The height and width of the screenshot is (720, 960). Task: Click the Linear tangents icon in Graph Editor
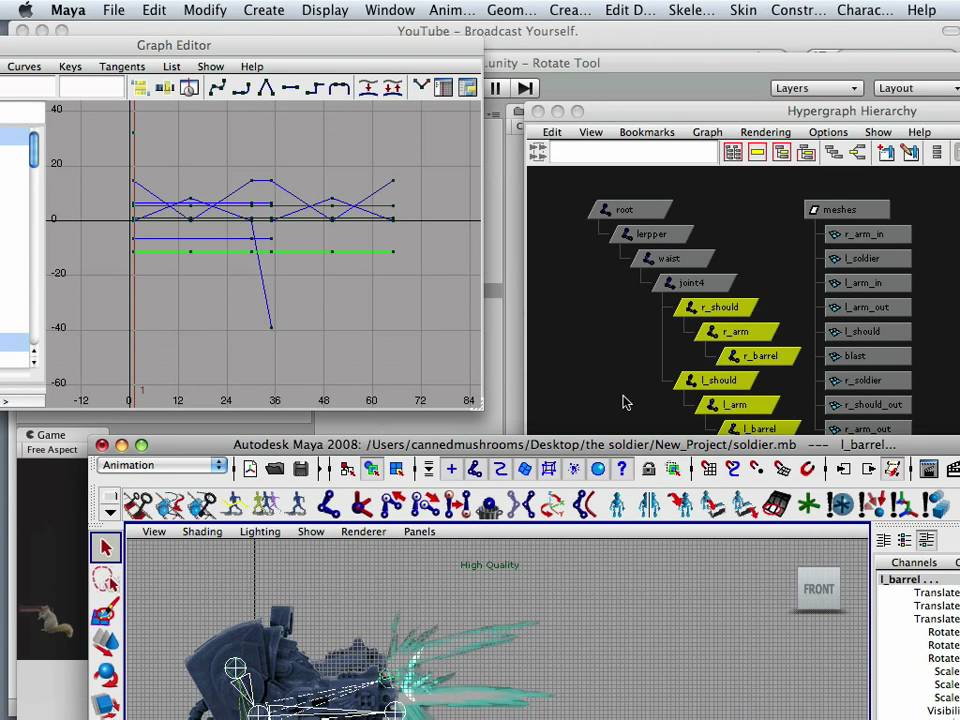pos(266,88)
